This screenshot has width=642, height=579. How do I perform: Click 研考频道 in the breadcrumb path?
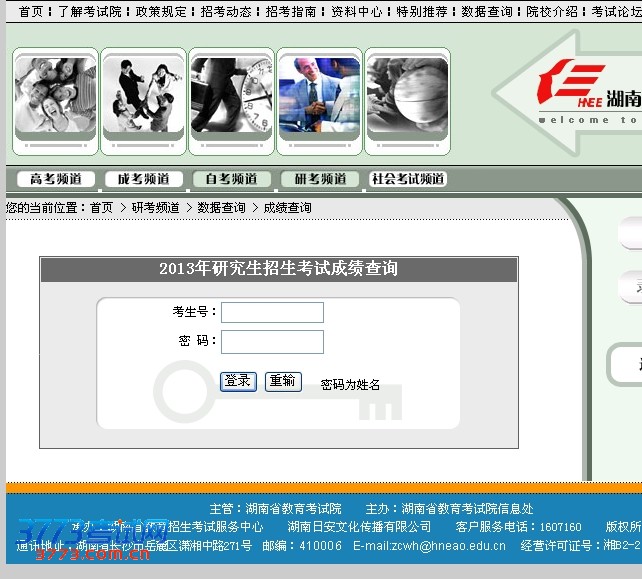tap(155, 208)
